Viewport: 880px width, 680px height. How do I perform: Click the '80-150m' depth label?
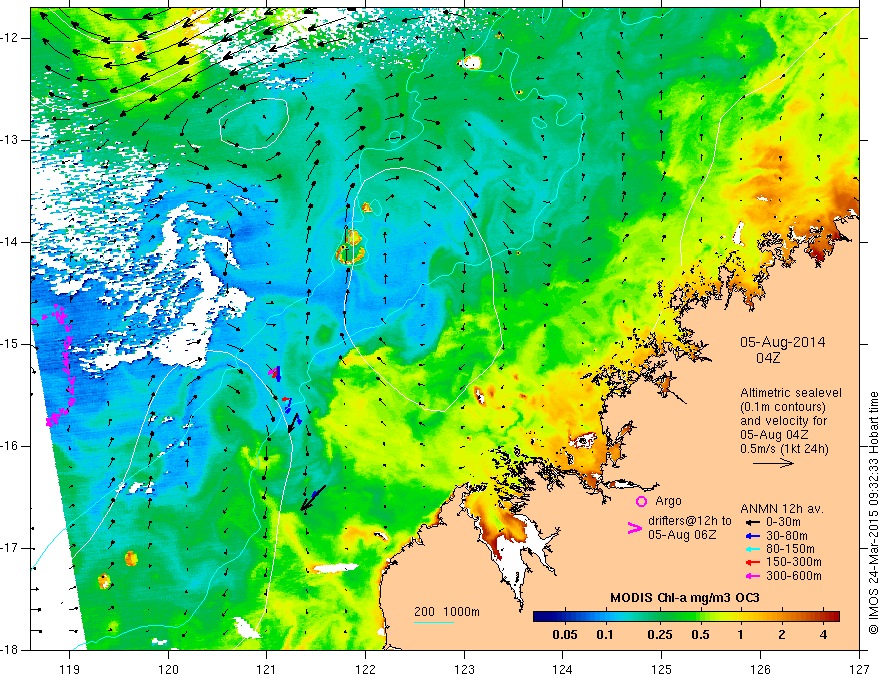tap(791, 549)
